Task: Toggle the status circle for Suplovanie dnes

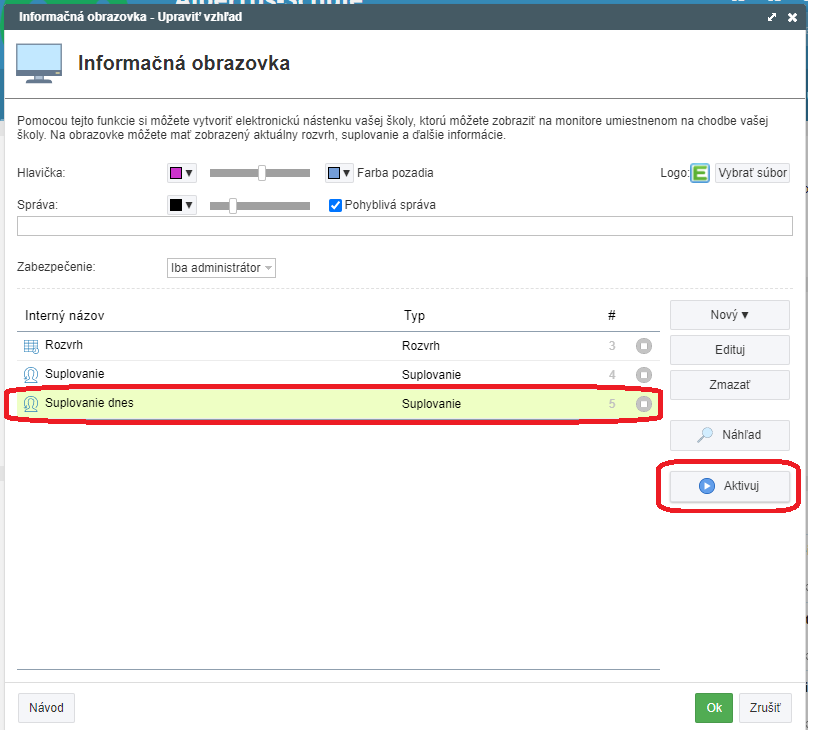Action: coord(644,404)
